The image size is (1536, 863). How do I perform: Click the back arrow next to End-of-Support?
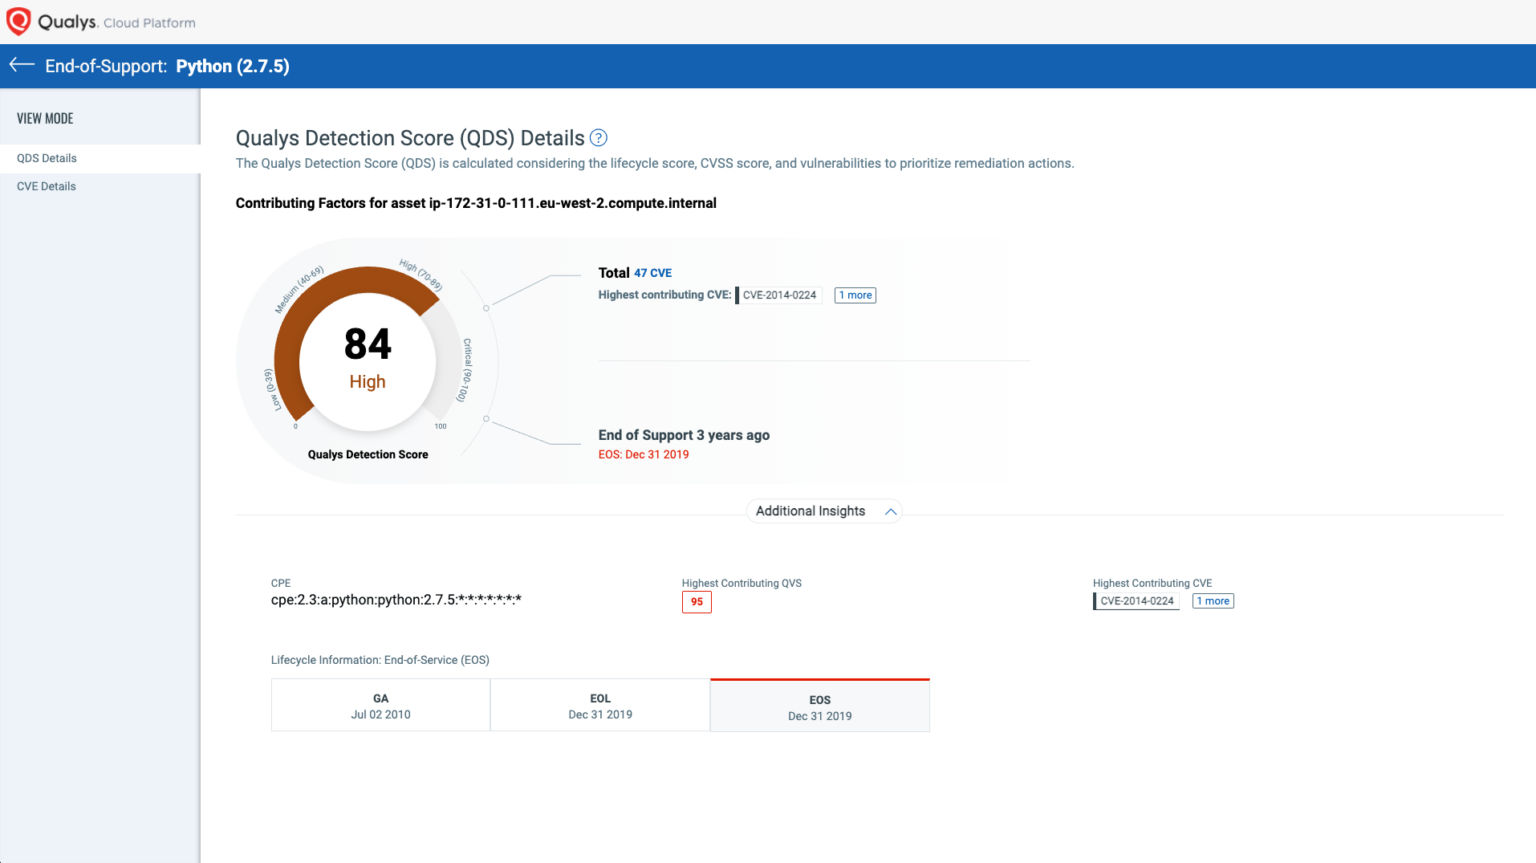click(21, 65)
